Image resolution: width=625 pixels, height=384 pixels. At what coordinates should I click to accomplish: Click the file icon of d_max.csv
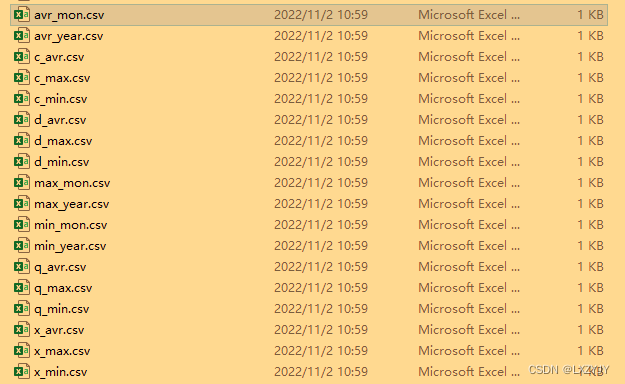(22, 141)
